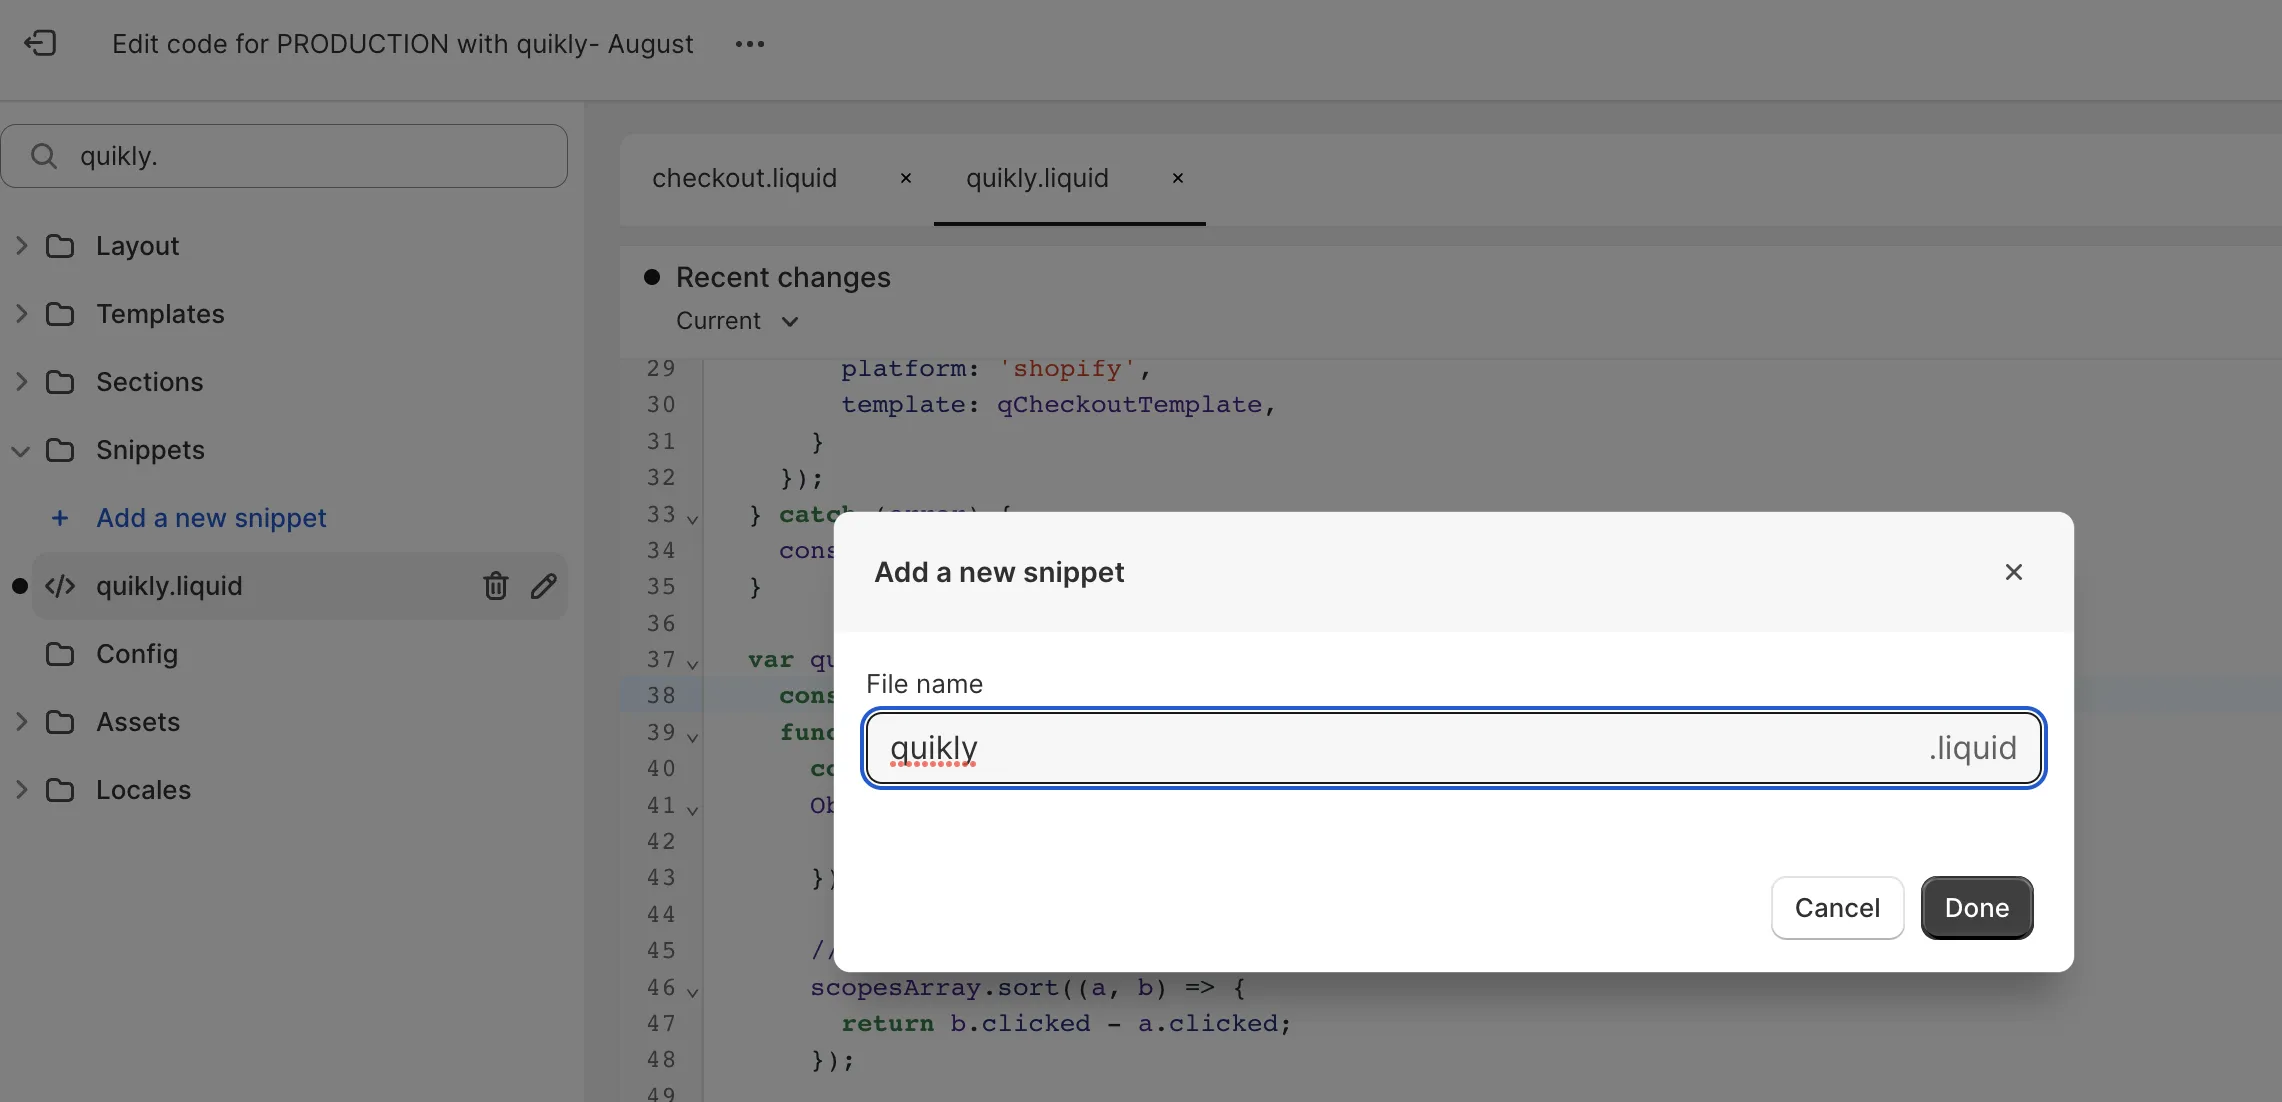Click the Done button
Image resolution: width=2282 pixels, height=1102 pixels.
pyautogui.click(x=1975, y=908)
